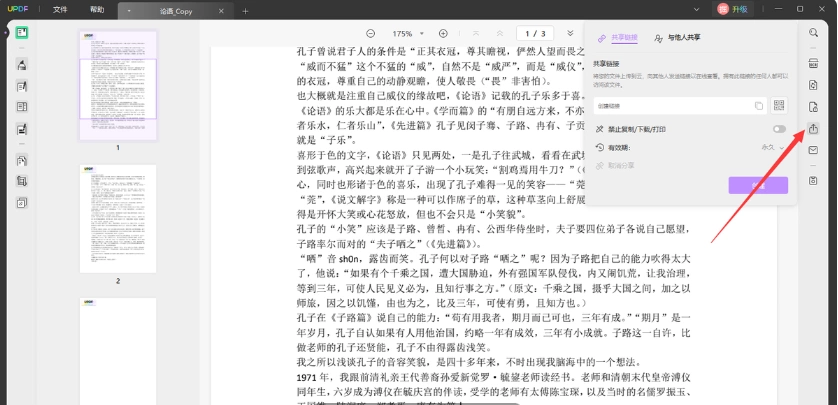Zoom out with the minus circle button
This screenshot has height=405, width=838.
[x=370, y=33]
